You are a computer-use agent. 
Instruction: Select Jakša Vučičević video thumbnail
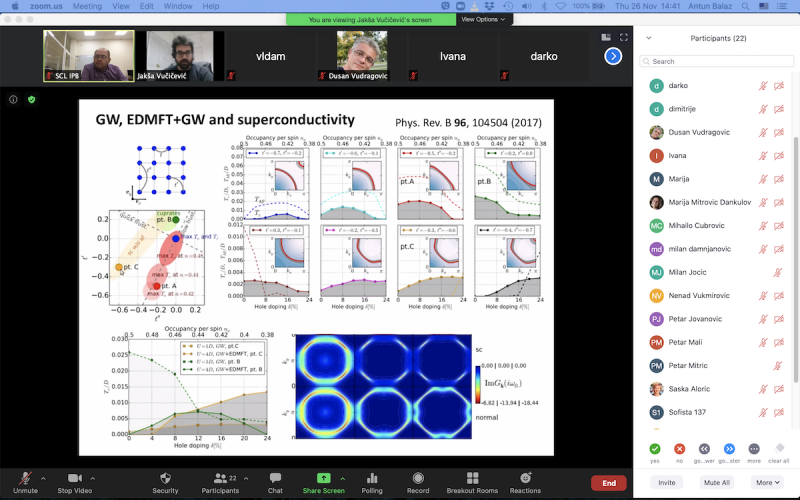(x=180, y=56)
